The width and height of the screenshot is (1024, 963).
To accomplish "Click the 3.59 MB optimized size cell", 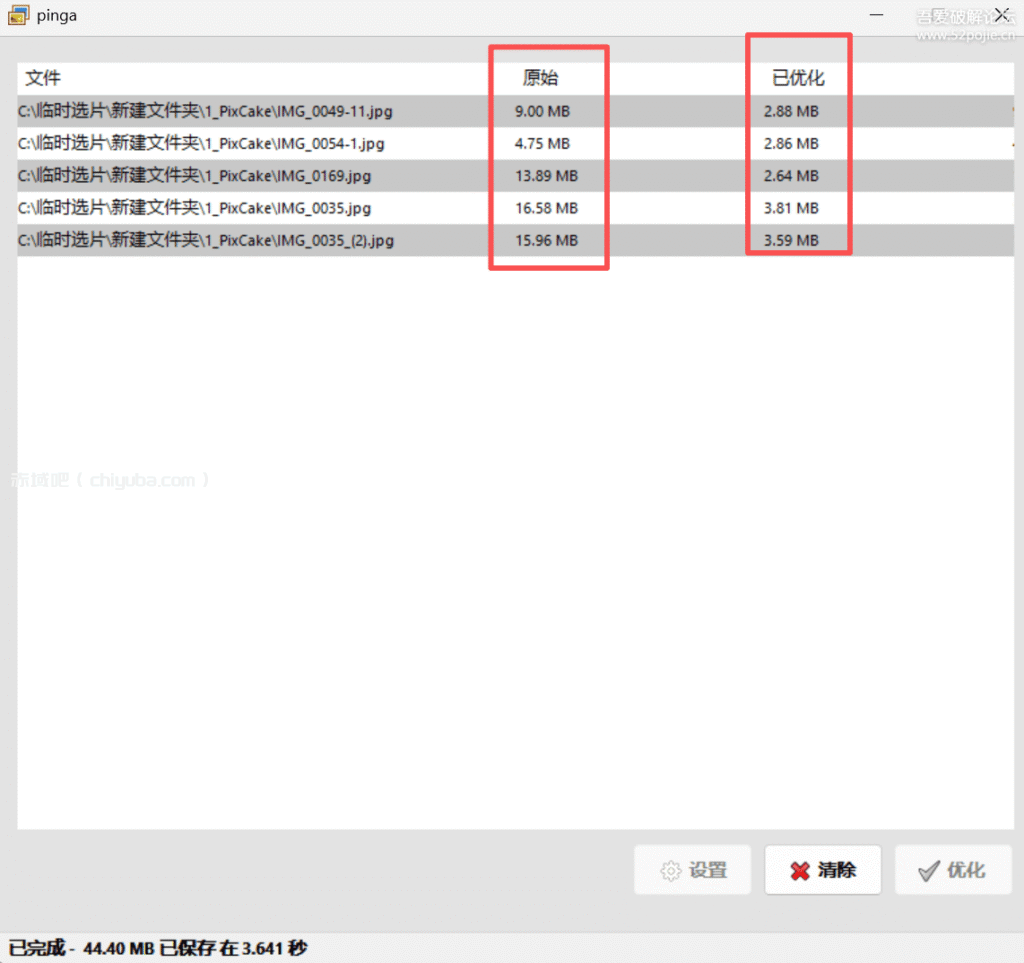I will point(791,240).
